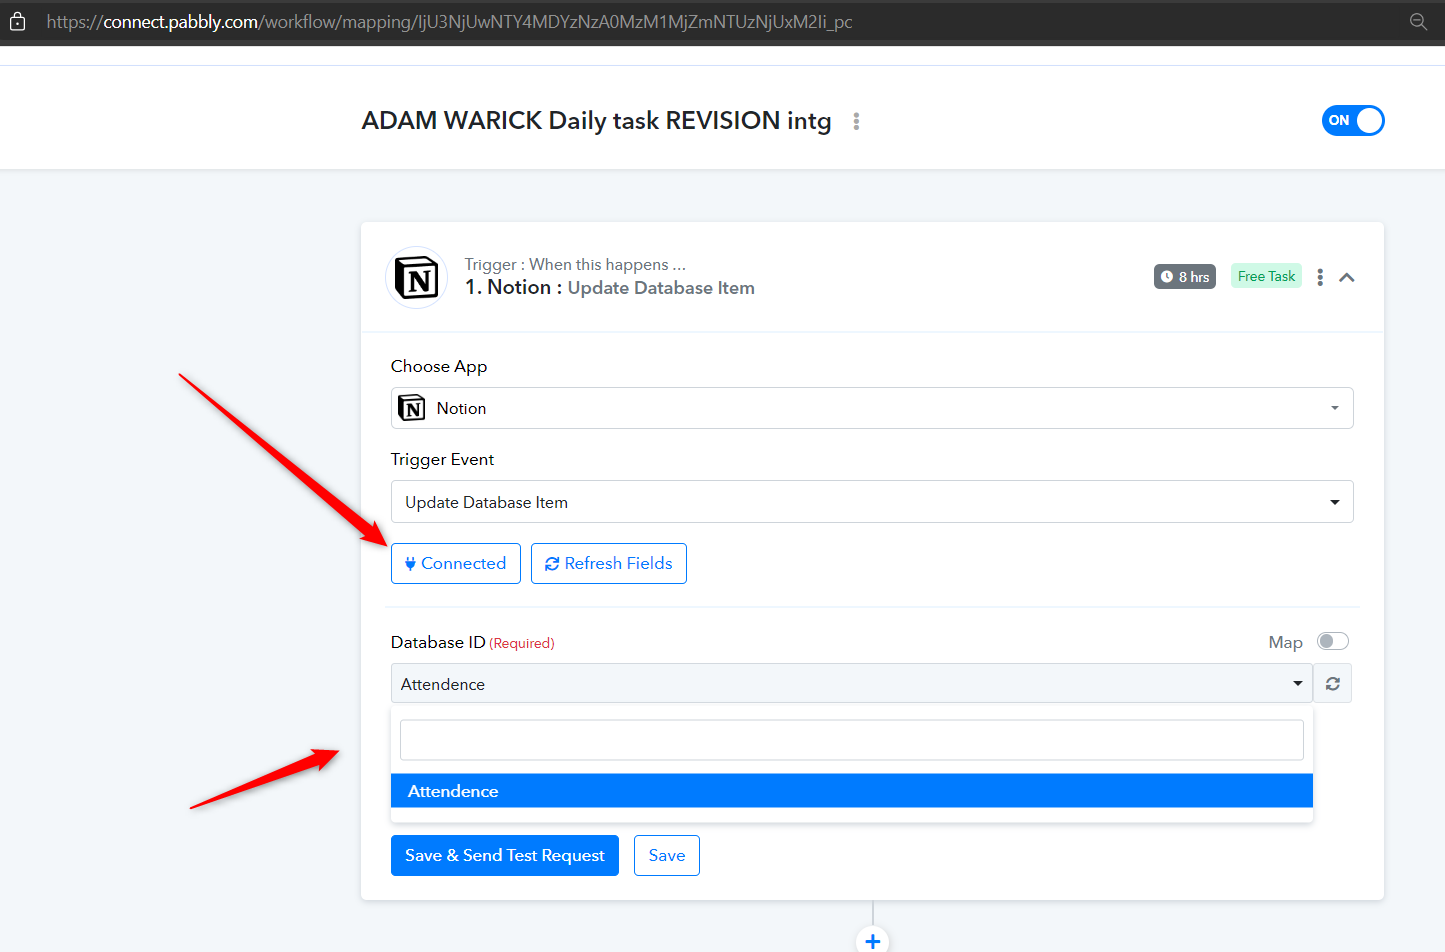The image size is (1445, 952).
Task: Open the browser zoom magnifier icon
Action: pos(1418,21)
